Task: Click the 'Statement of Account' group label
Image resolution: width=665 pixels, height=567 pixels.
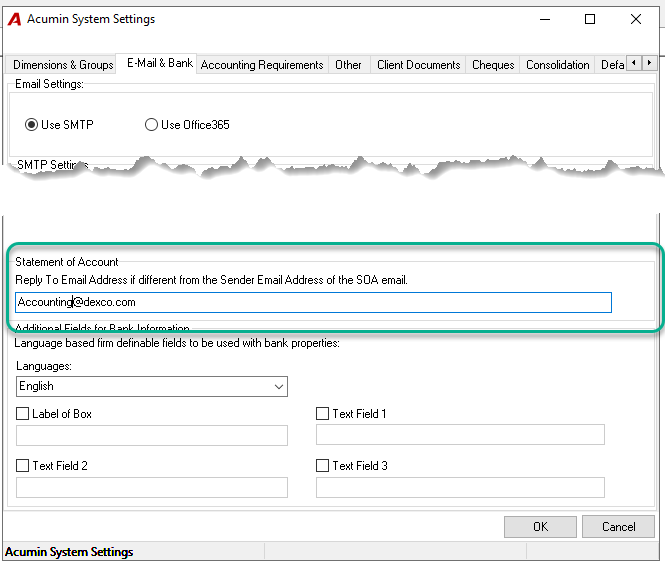Action: [x=67, y=262]
